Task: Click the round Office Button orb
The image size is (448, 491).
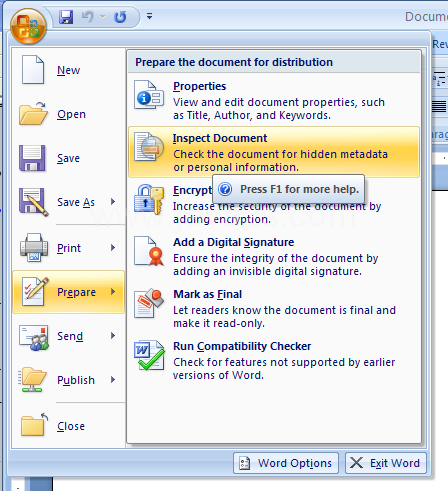Action: [x=28, y=26]
